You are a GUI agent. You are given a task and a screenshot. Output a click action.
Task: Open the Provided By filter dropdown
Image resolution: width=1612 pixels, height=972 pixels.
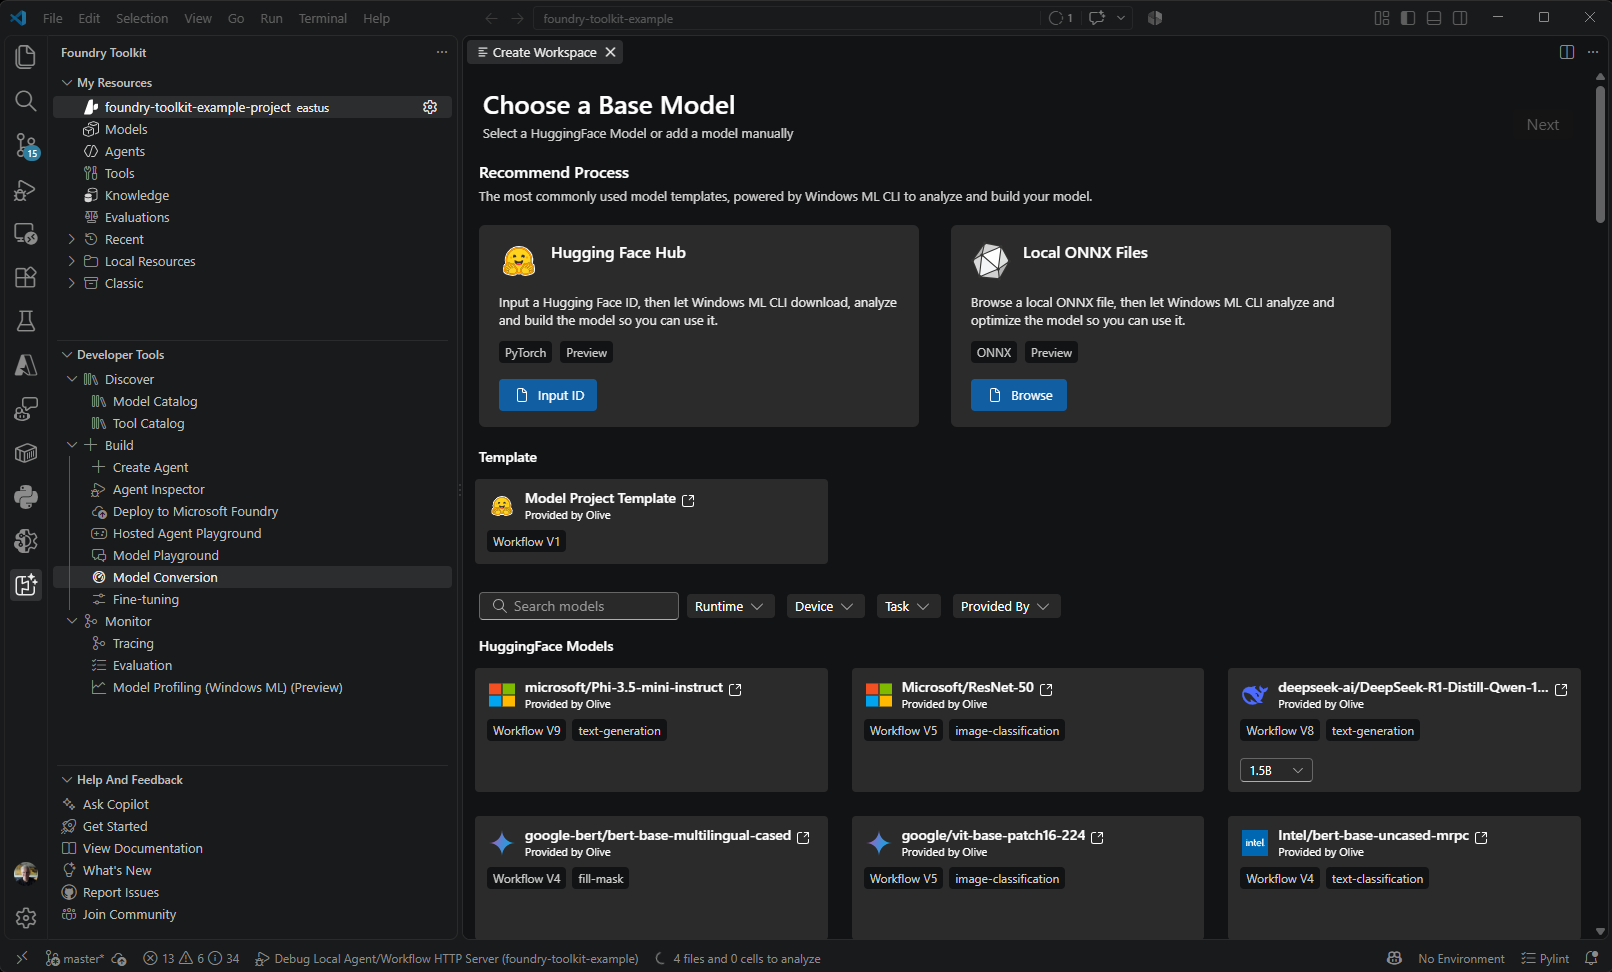1006,606
